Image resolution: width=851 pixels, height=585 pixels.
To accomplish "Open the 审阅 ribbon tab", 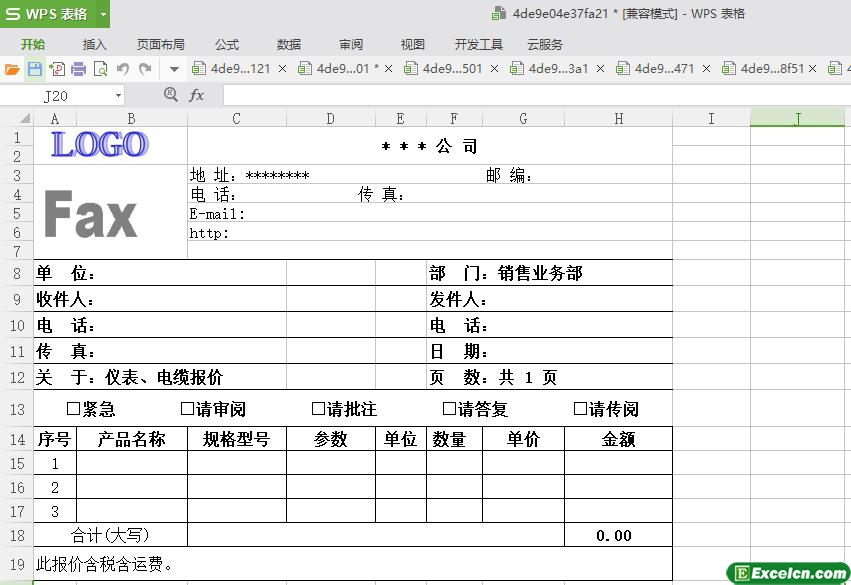I will pos(351,44).
